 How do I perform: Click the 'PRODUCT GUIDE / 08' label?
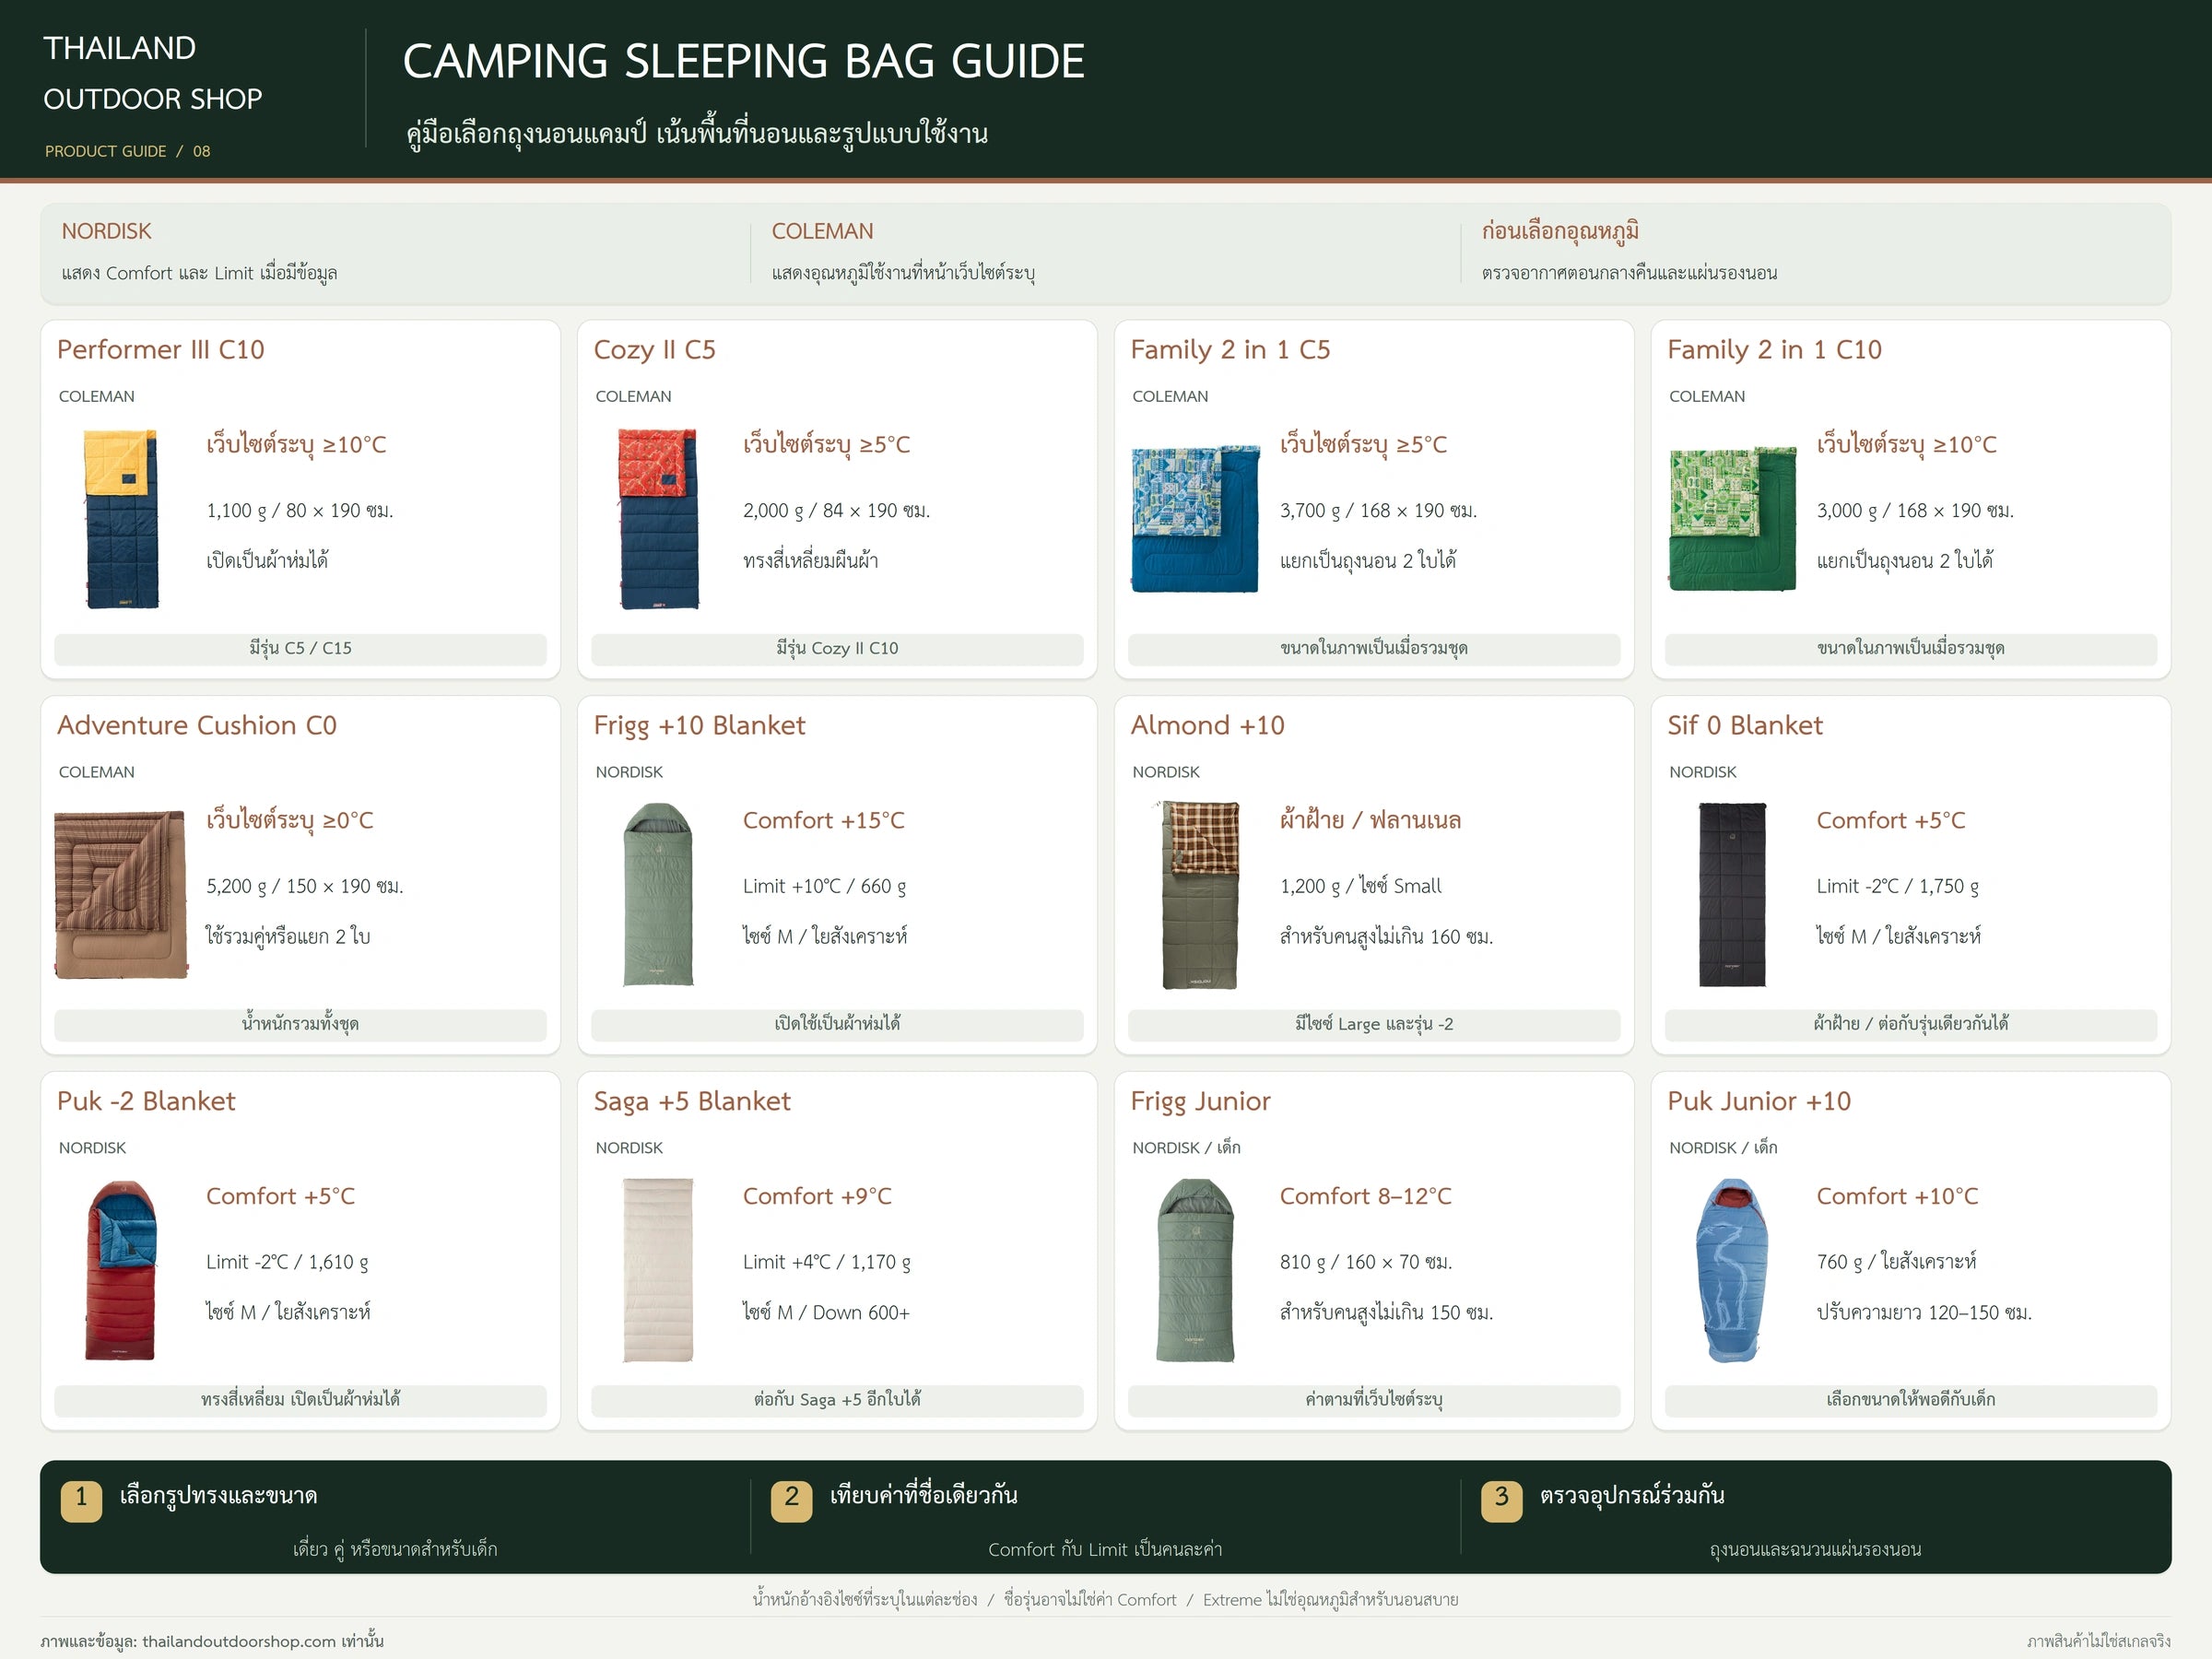tap(127, 151)
